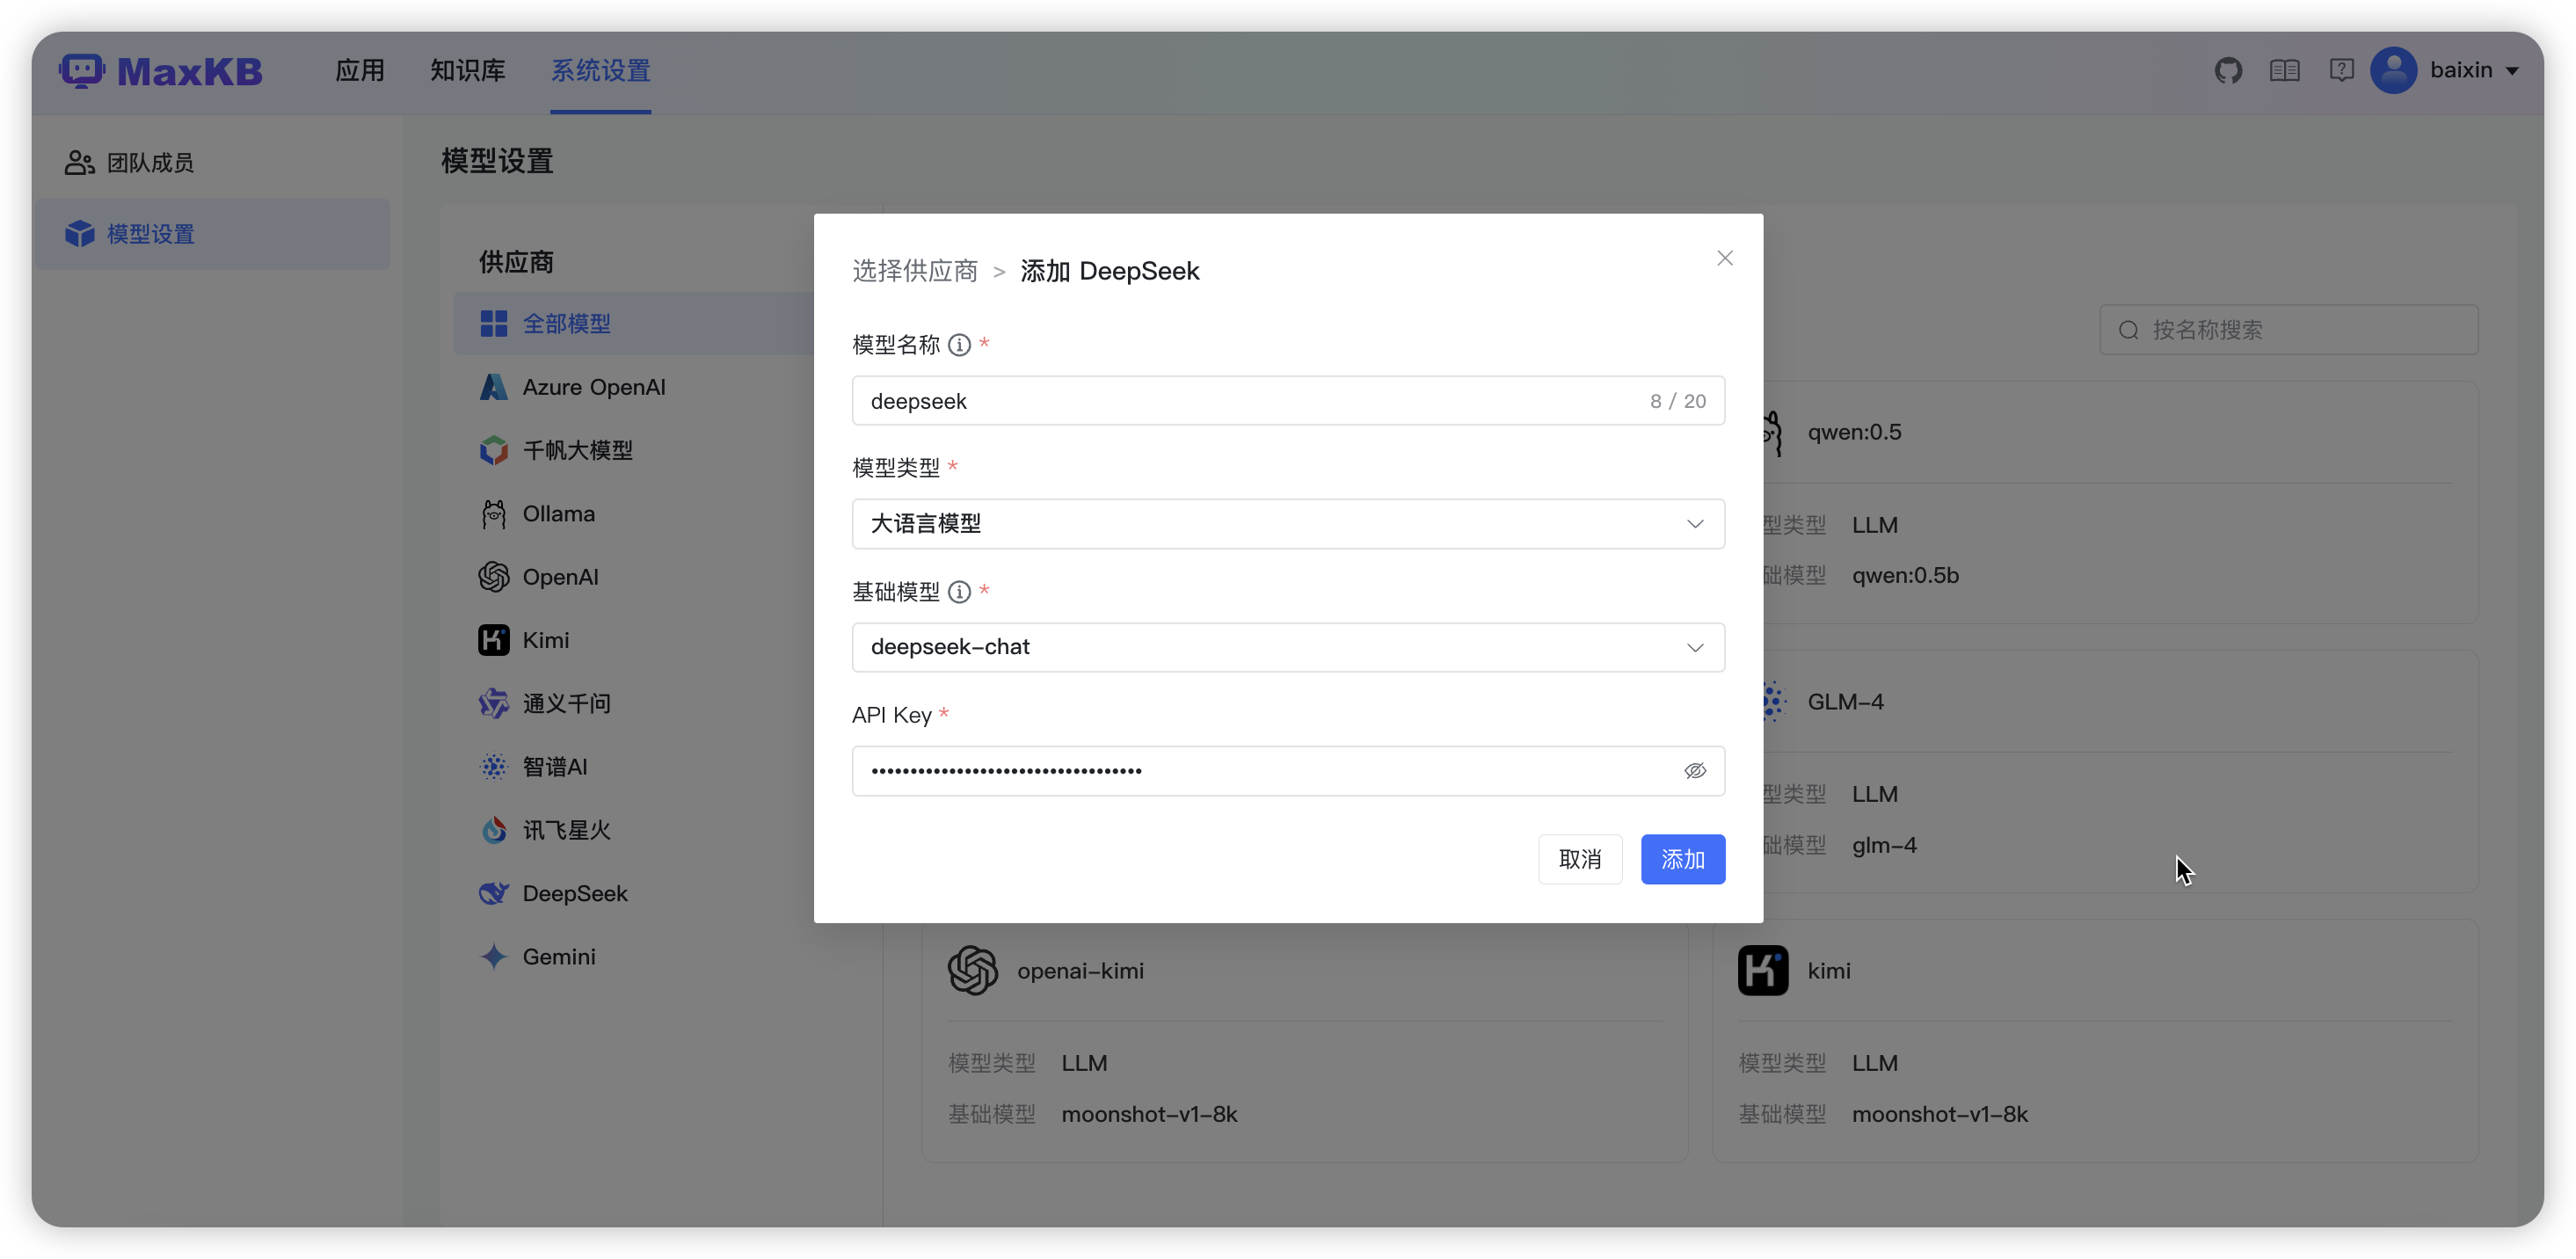Select the Azure OpenAI provider

[x=594, y=386]
